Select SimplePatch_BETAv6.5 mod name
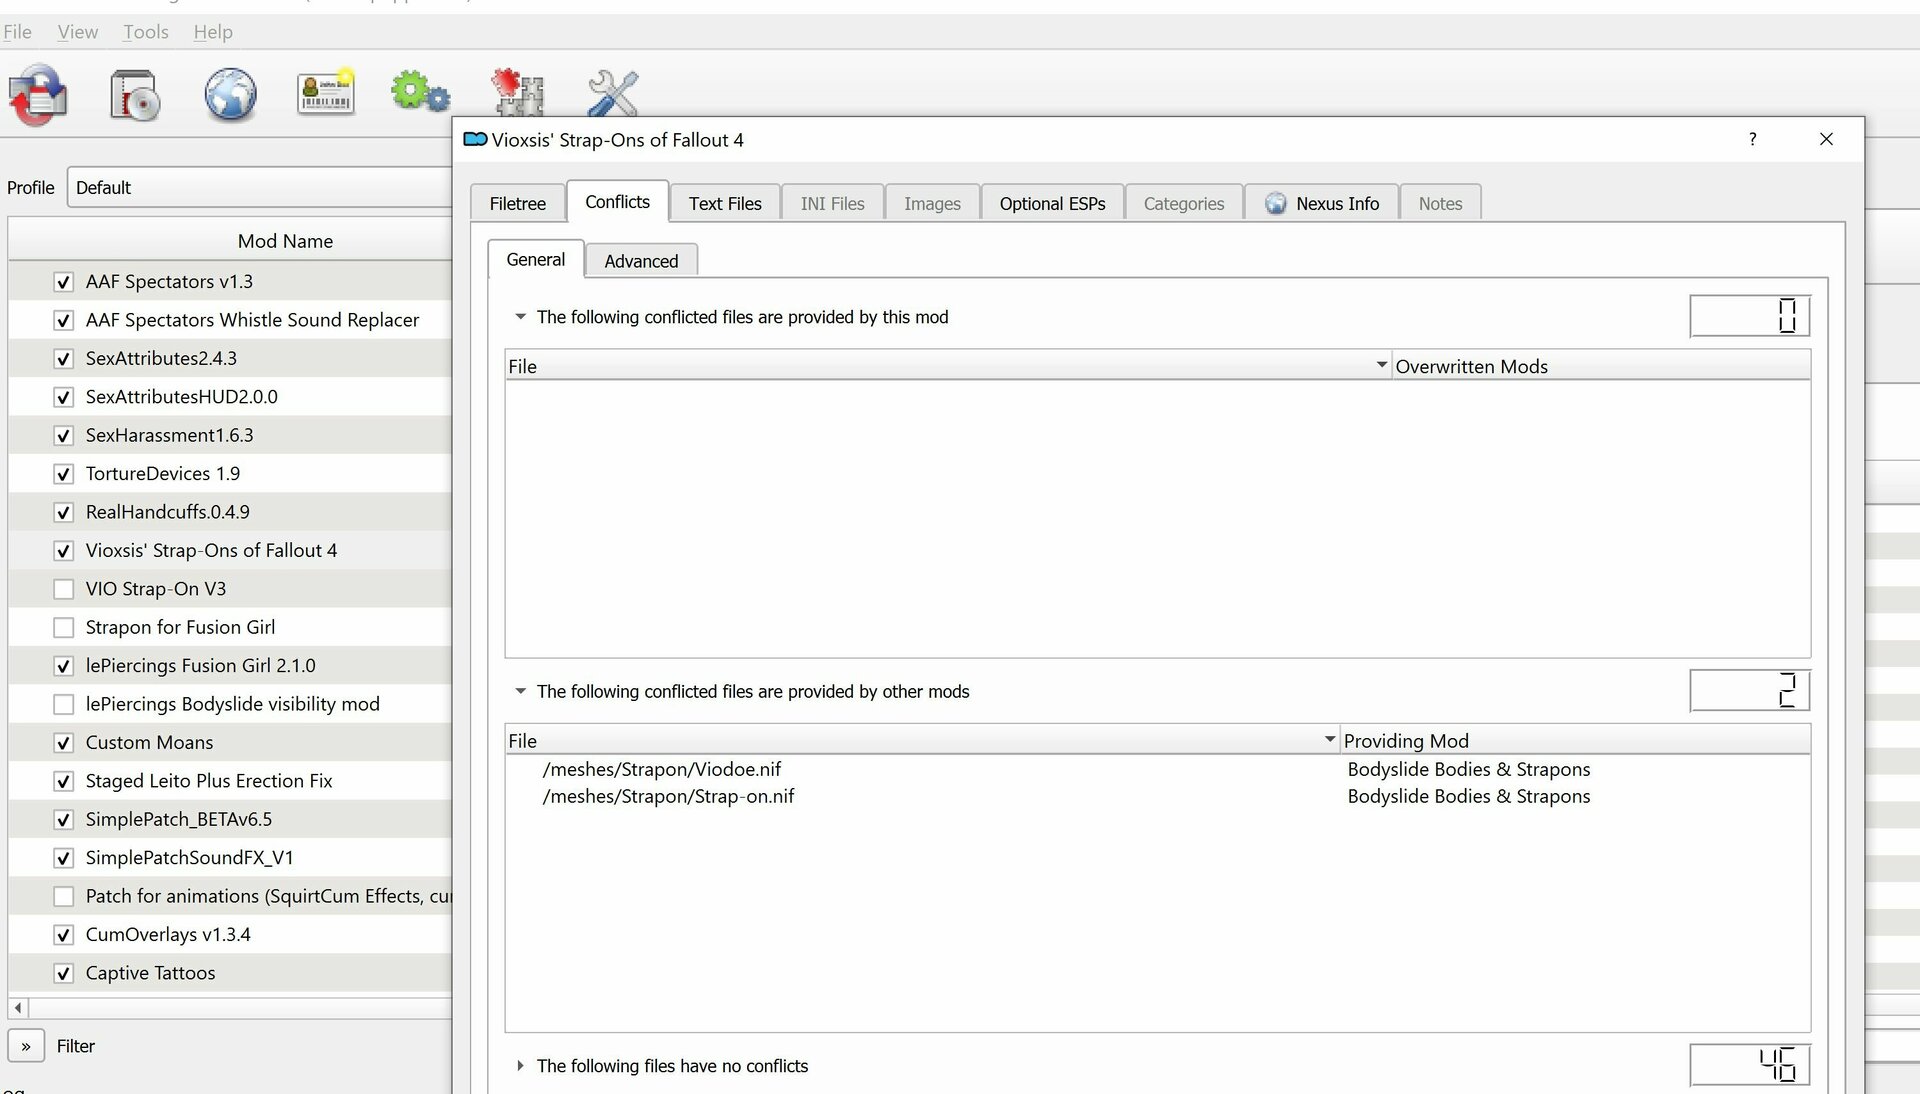Screen dimensions: 1920x1094 tap(178, 819)
